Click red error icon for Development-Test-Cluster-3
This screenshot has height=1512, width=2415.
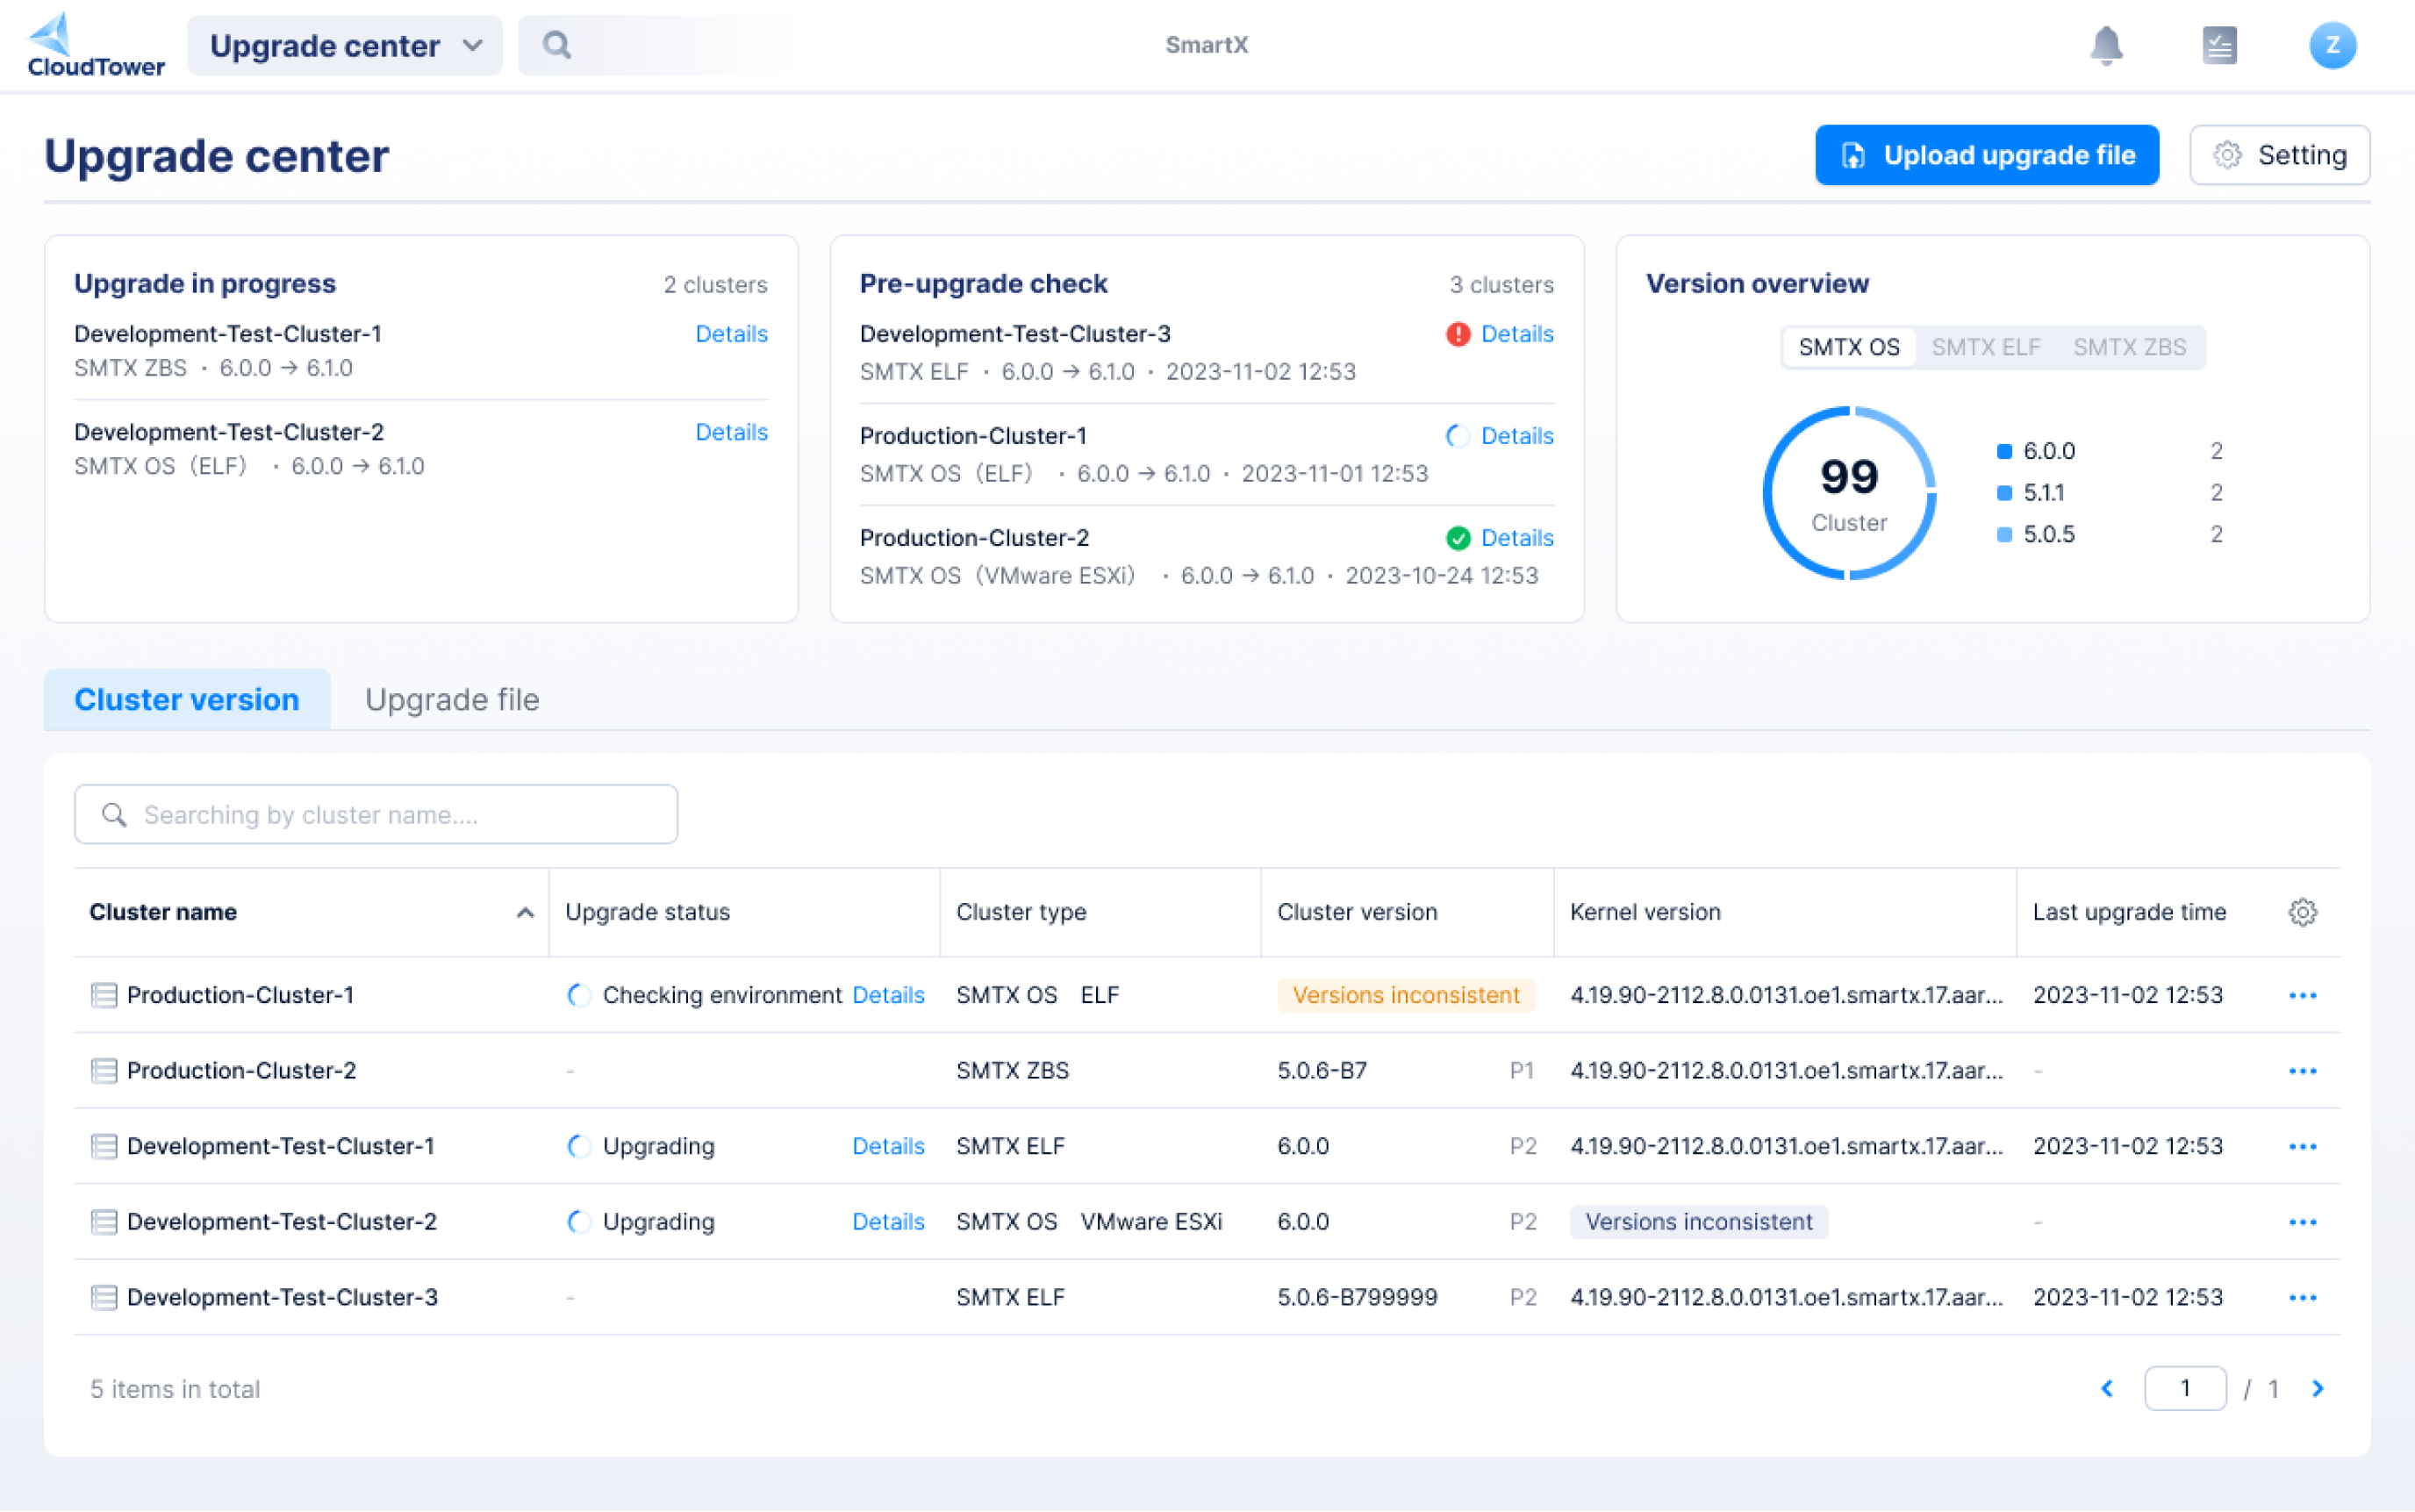pos(1458,334)
